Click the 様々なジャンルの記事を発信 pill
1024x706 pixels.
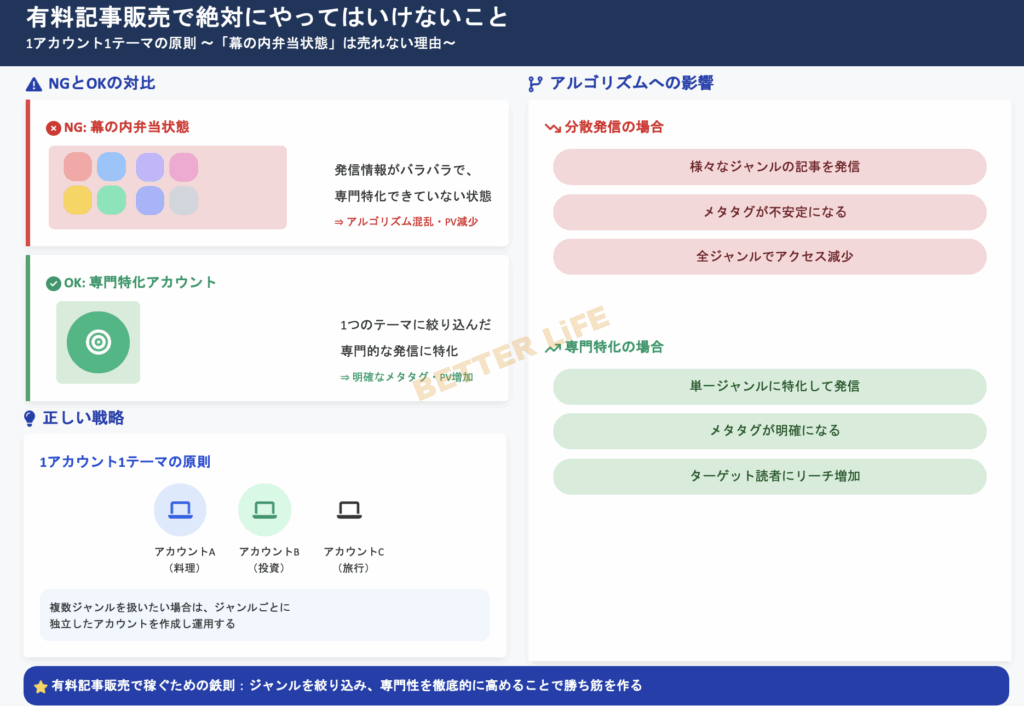click(x=769, y=167)
